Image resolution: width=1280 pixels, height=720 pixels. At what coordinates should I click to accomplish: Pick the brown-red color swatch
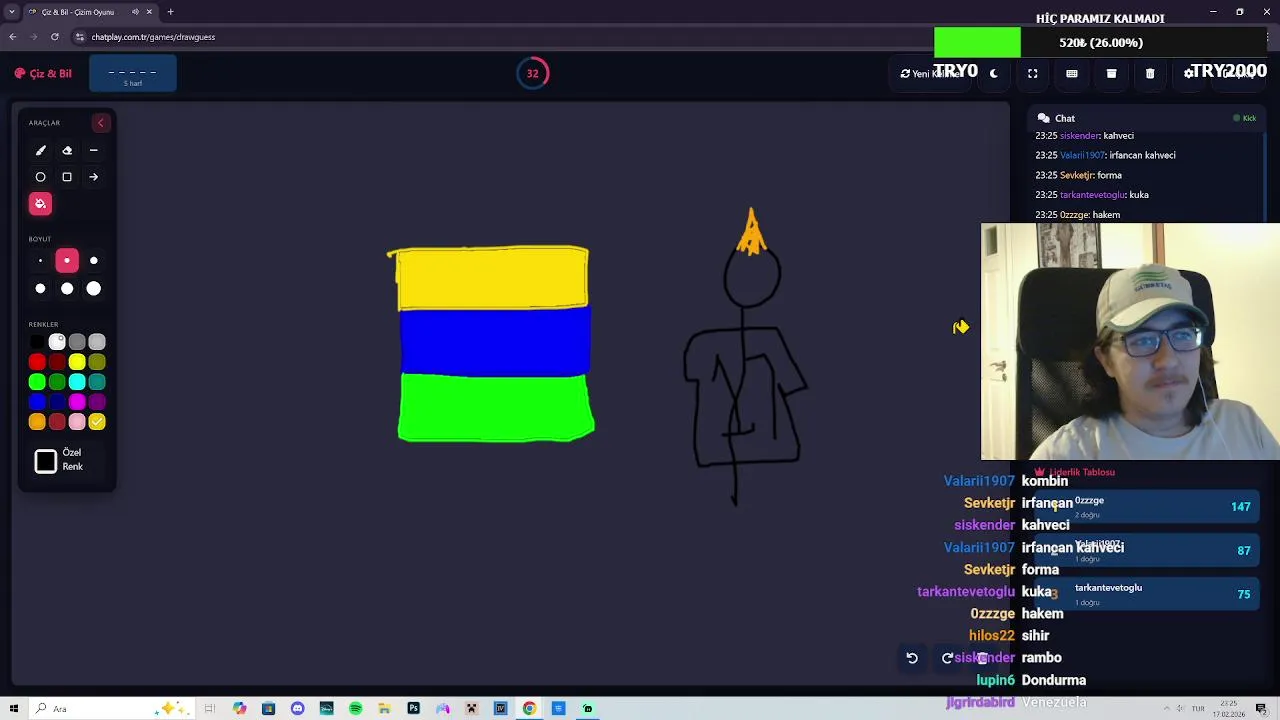pyautogui.click(x=57, y=422)
